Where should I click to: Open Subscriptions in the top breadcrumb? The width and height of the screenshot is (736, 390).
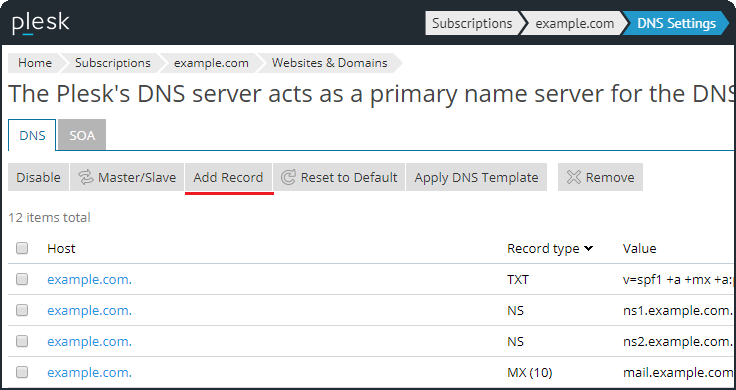click(x=472, y=23)
